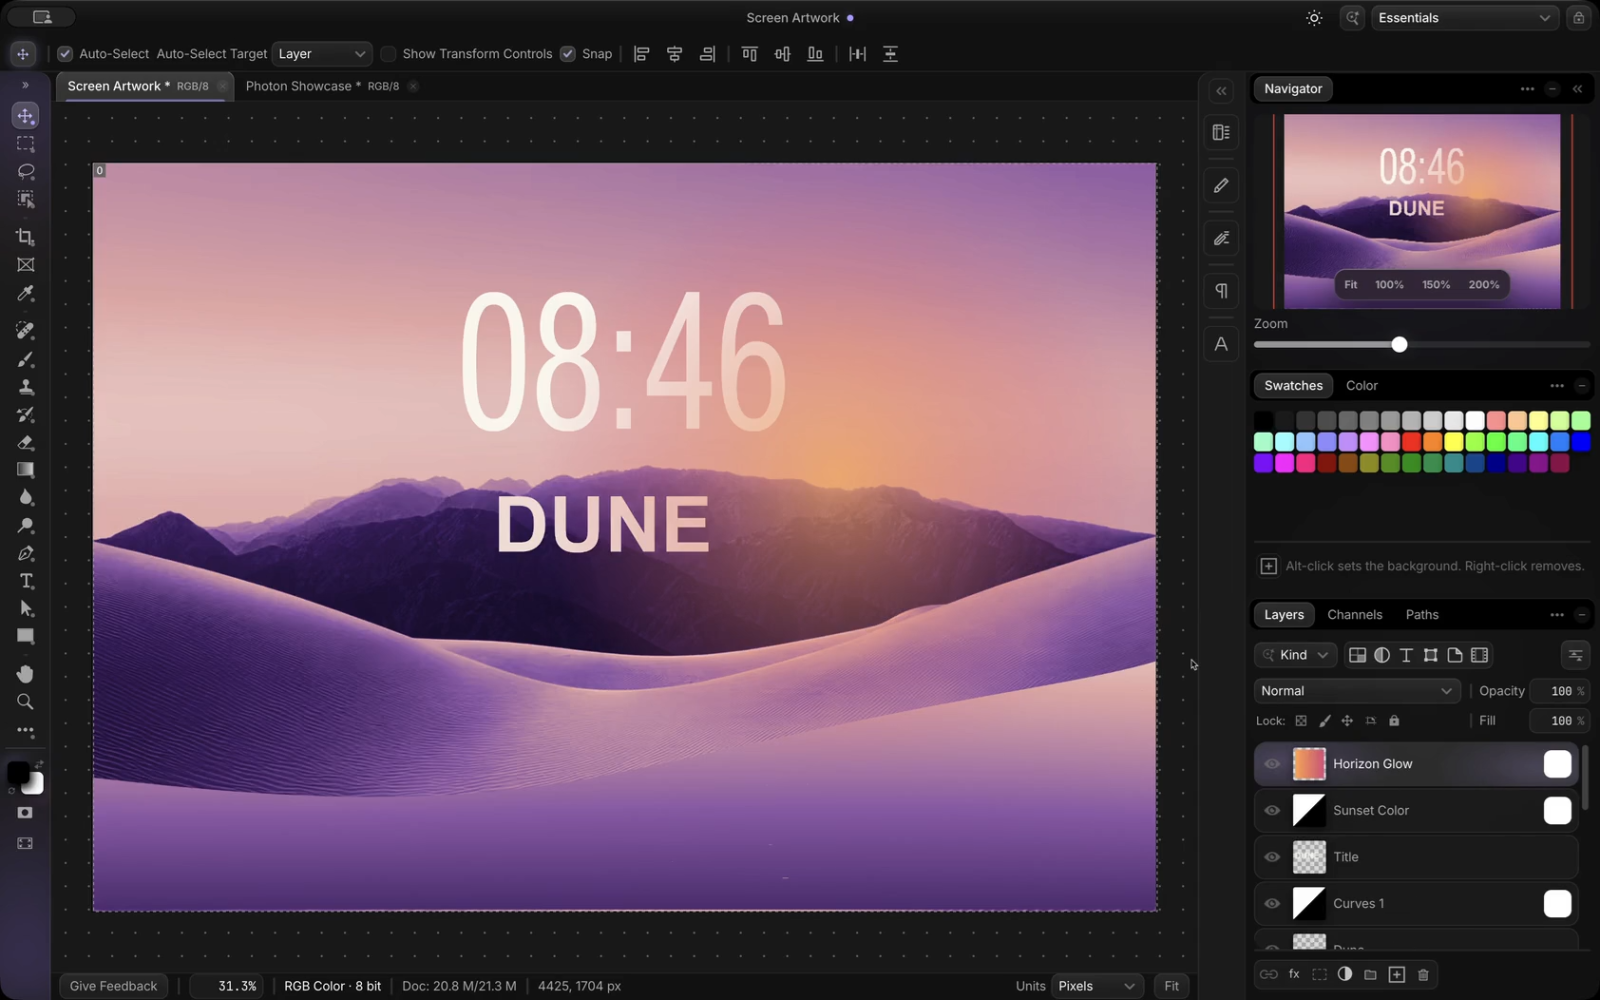This screenshot has width=1600, height=1000.
Task: Select the Zoom magnifier tool
Action: click(25, 701)
